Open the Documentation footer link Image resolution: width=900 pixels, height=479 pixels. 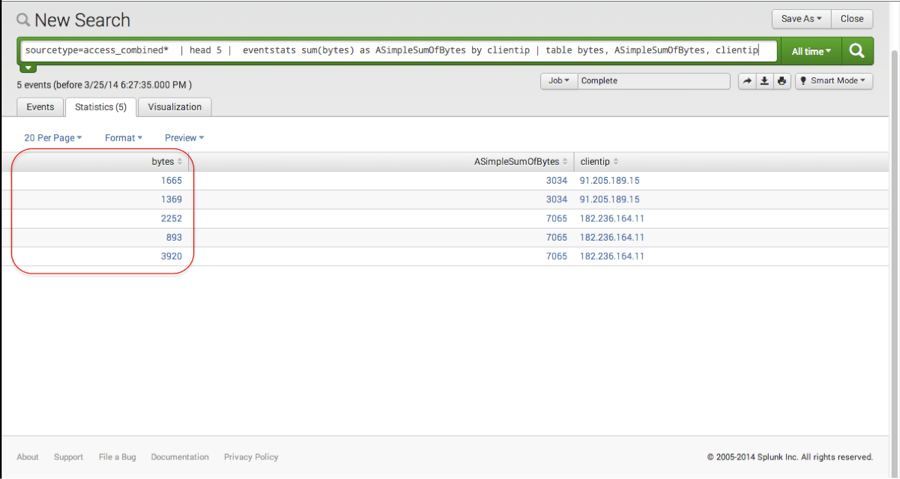(180, 457)
